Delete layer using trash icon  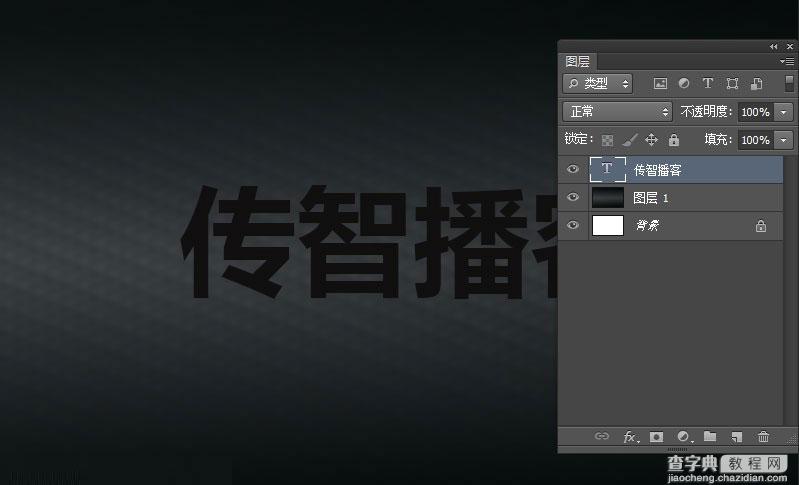point(763,437)
